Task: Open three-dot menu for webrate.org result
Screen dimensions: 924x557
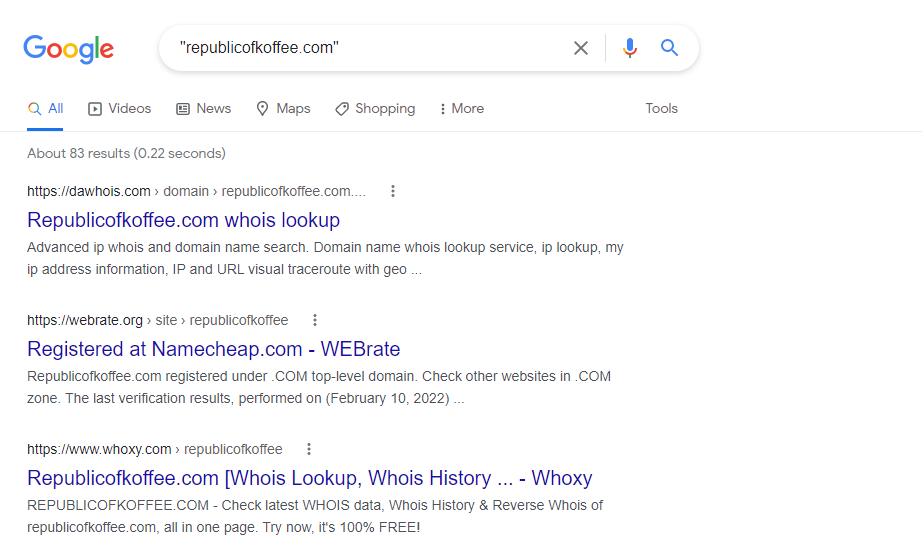Action: click(x=315, y=320)
